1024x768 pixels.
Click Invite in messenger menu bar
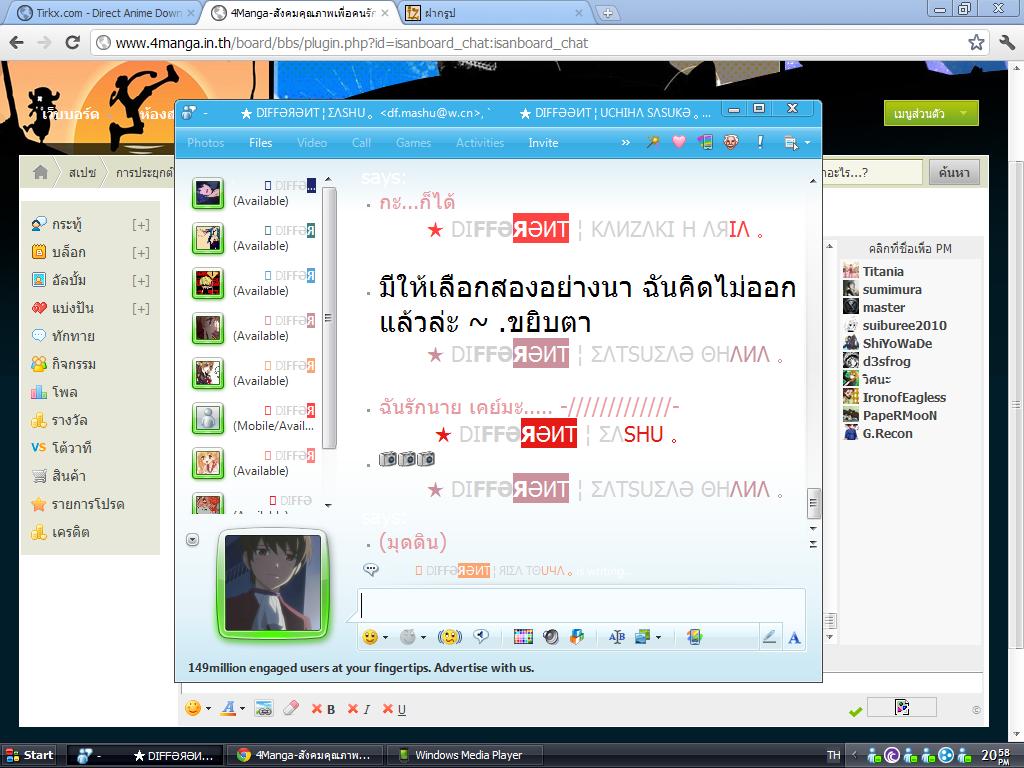tap(543, 142)
